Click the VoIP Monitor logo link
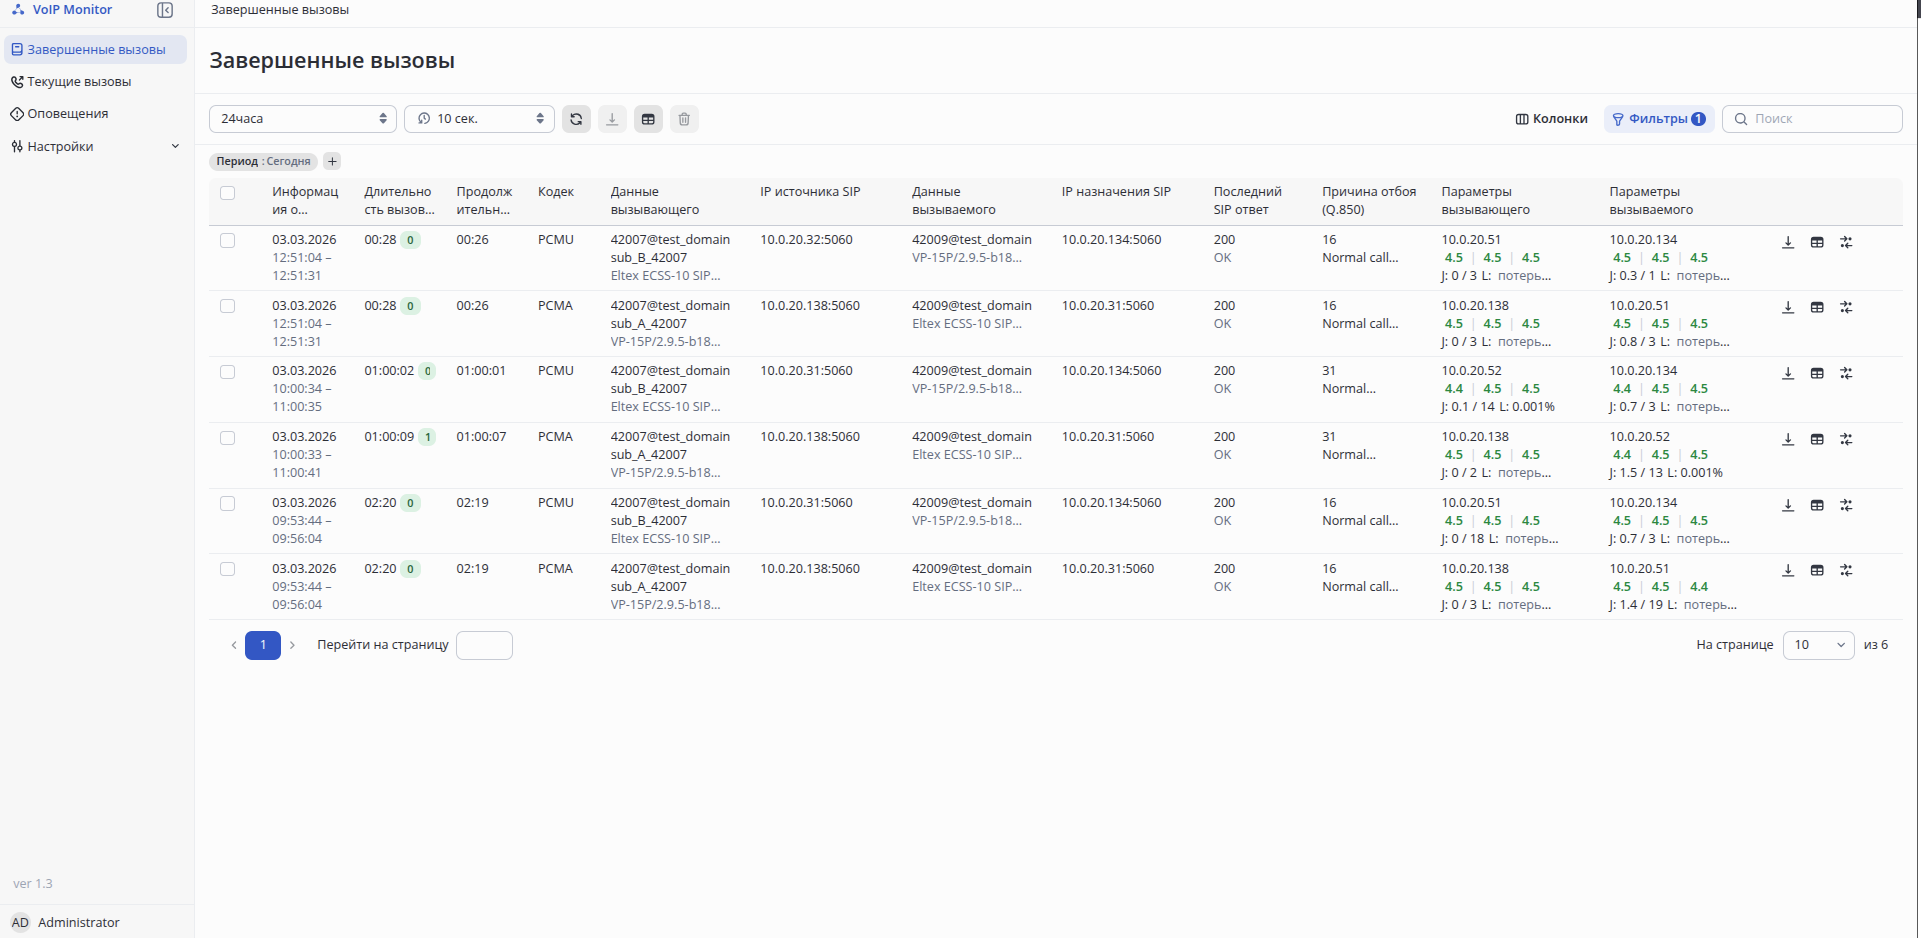This screenshot has height=938, width=1921. (62, 10)
